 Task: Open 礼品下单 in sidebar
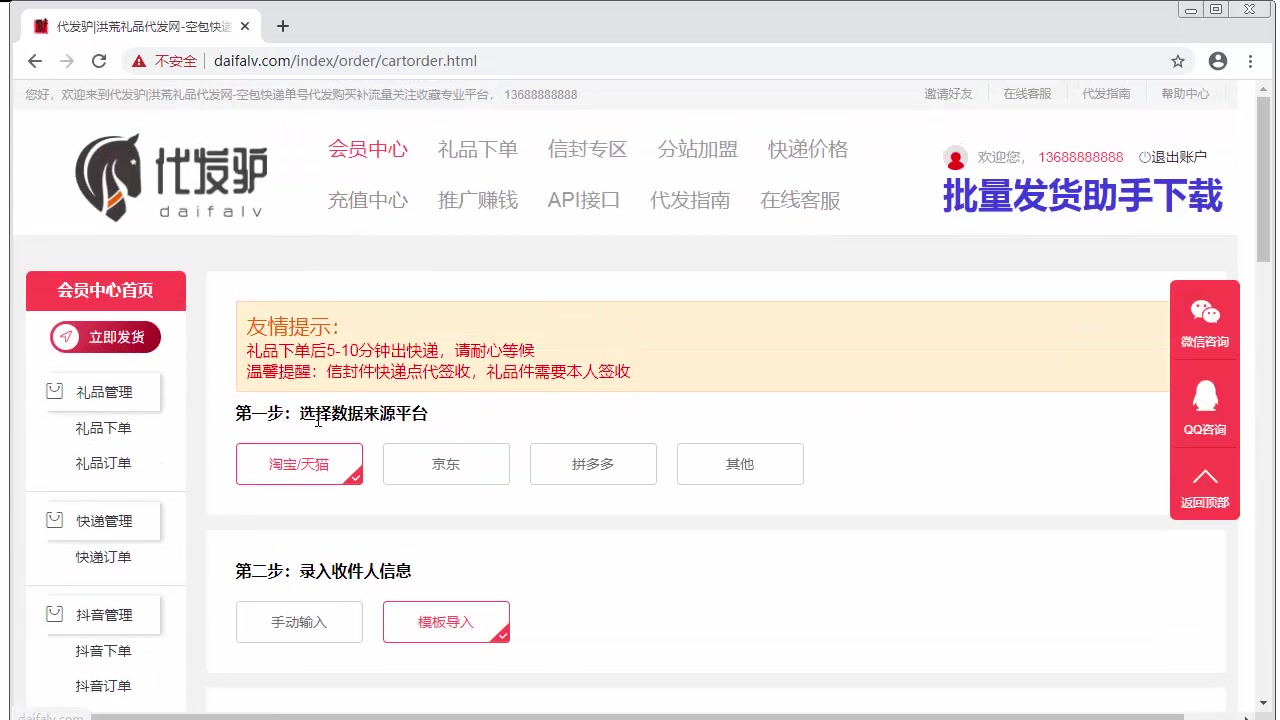(x=103, y=428)
